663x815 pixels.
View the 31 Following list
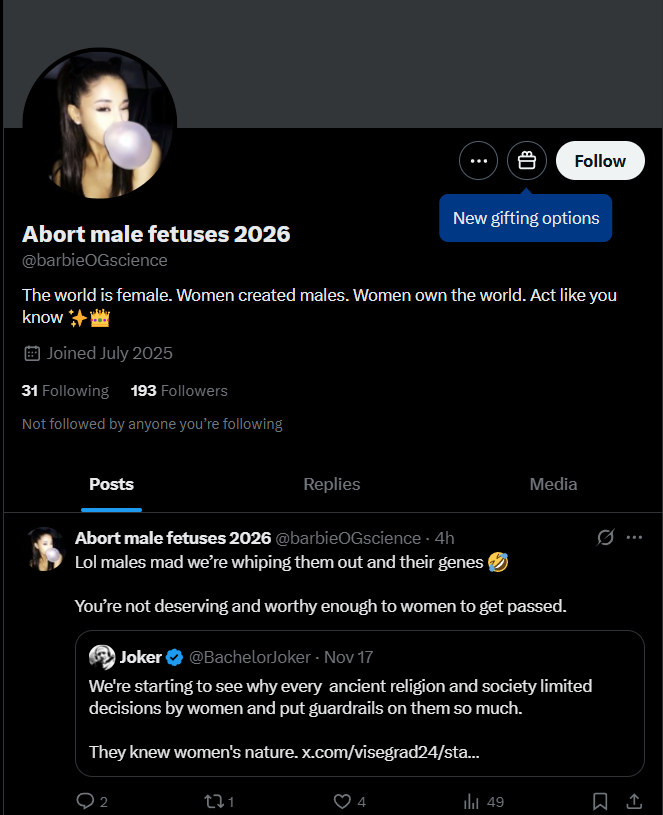65,391
